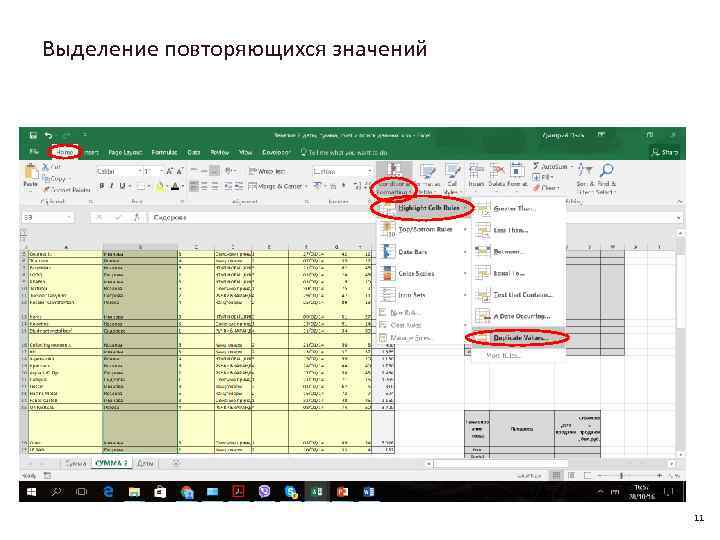Switch to the Home ribbon tab
This screenshot has width=720, height=540.
click(x=65, y=152)
